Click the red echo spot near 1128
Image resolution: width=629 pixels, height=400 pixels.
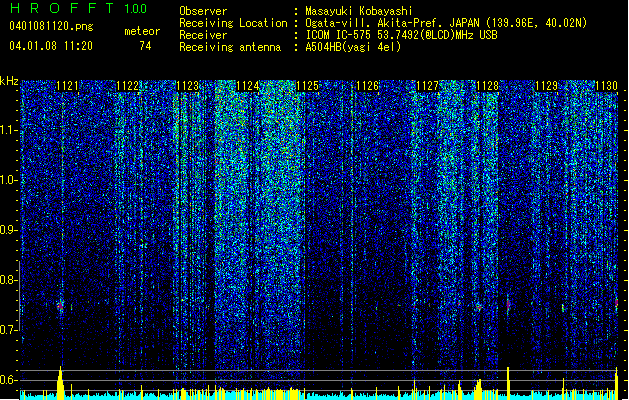pos(479,307)
